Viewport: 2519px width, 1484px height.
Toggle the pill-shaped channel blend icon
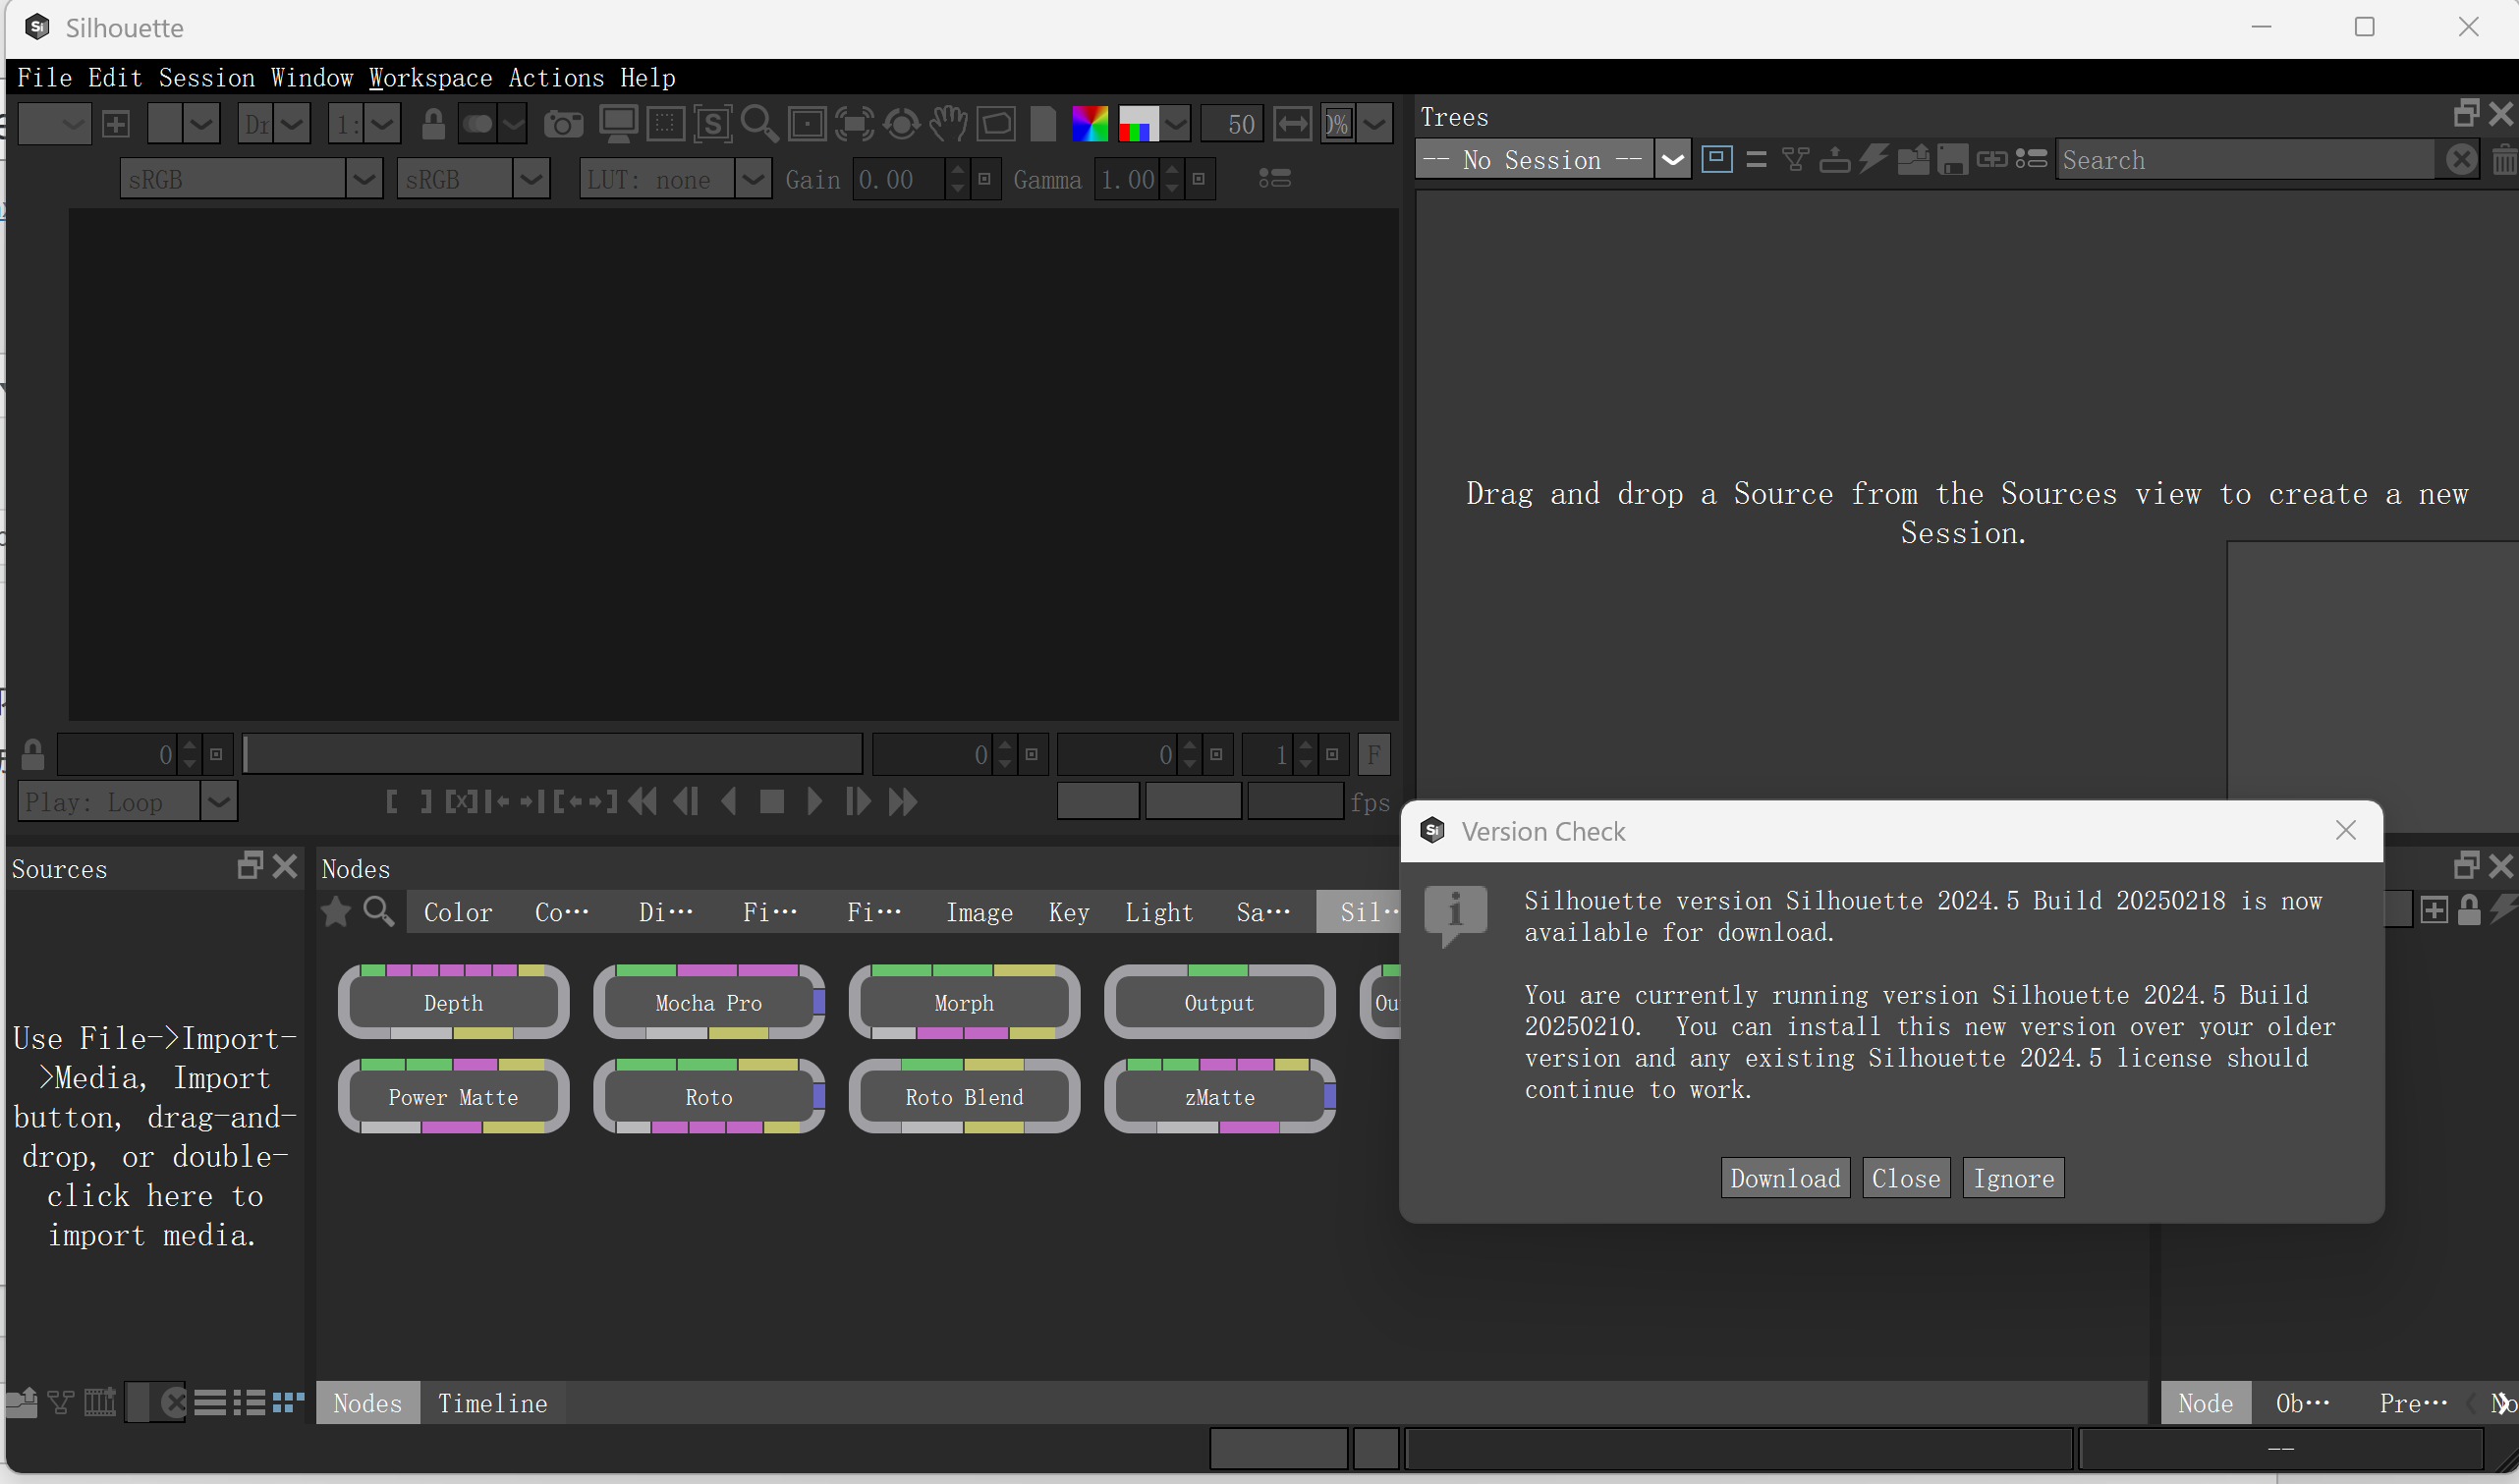point(477,124)
